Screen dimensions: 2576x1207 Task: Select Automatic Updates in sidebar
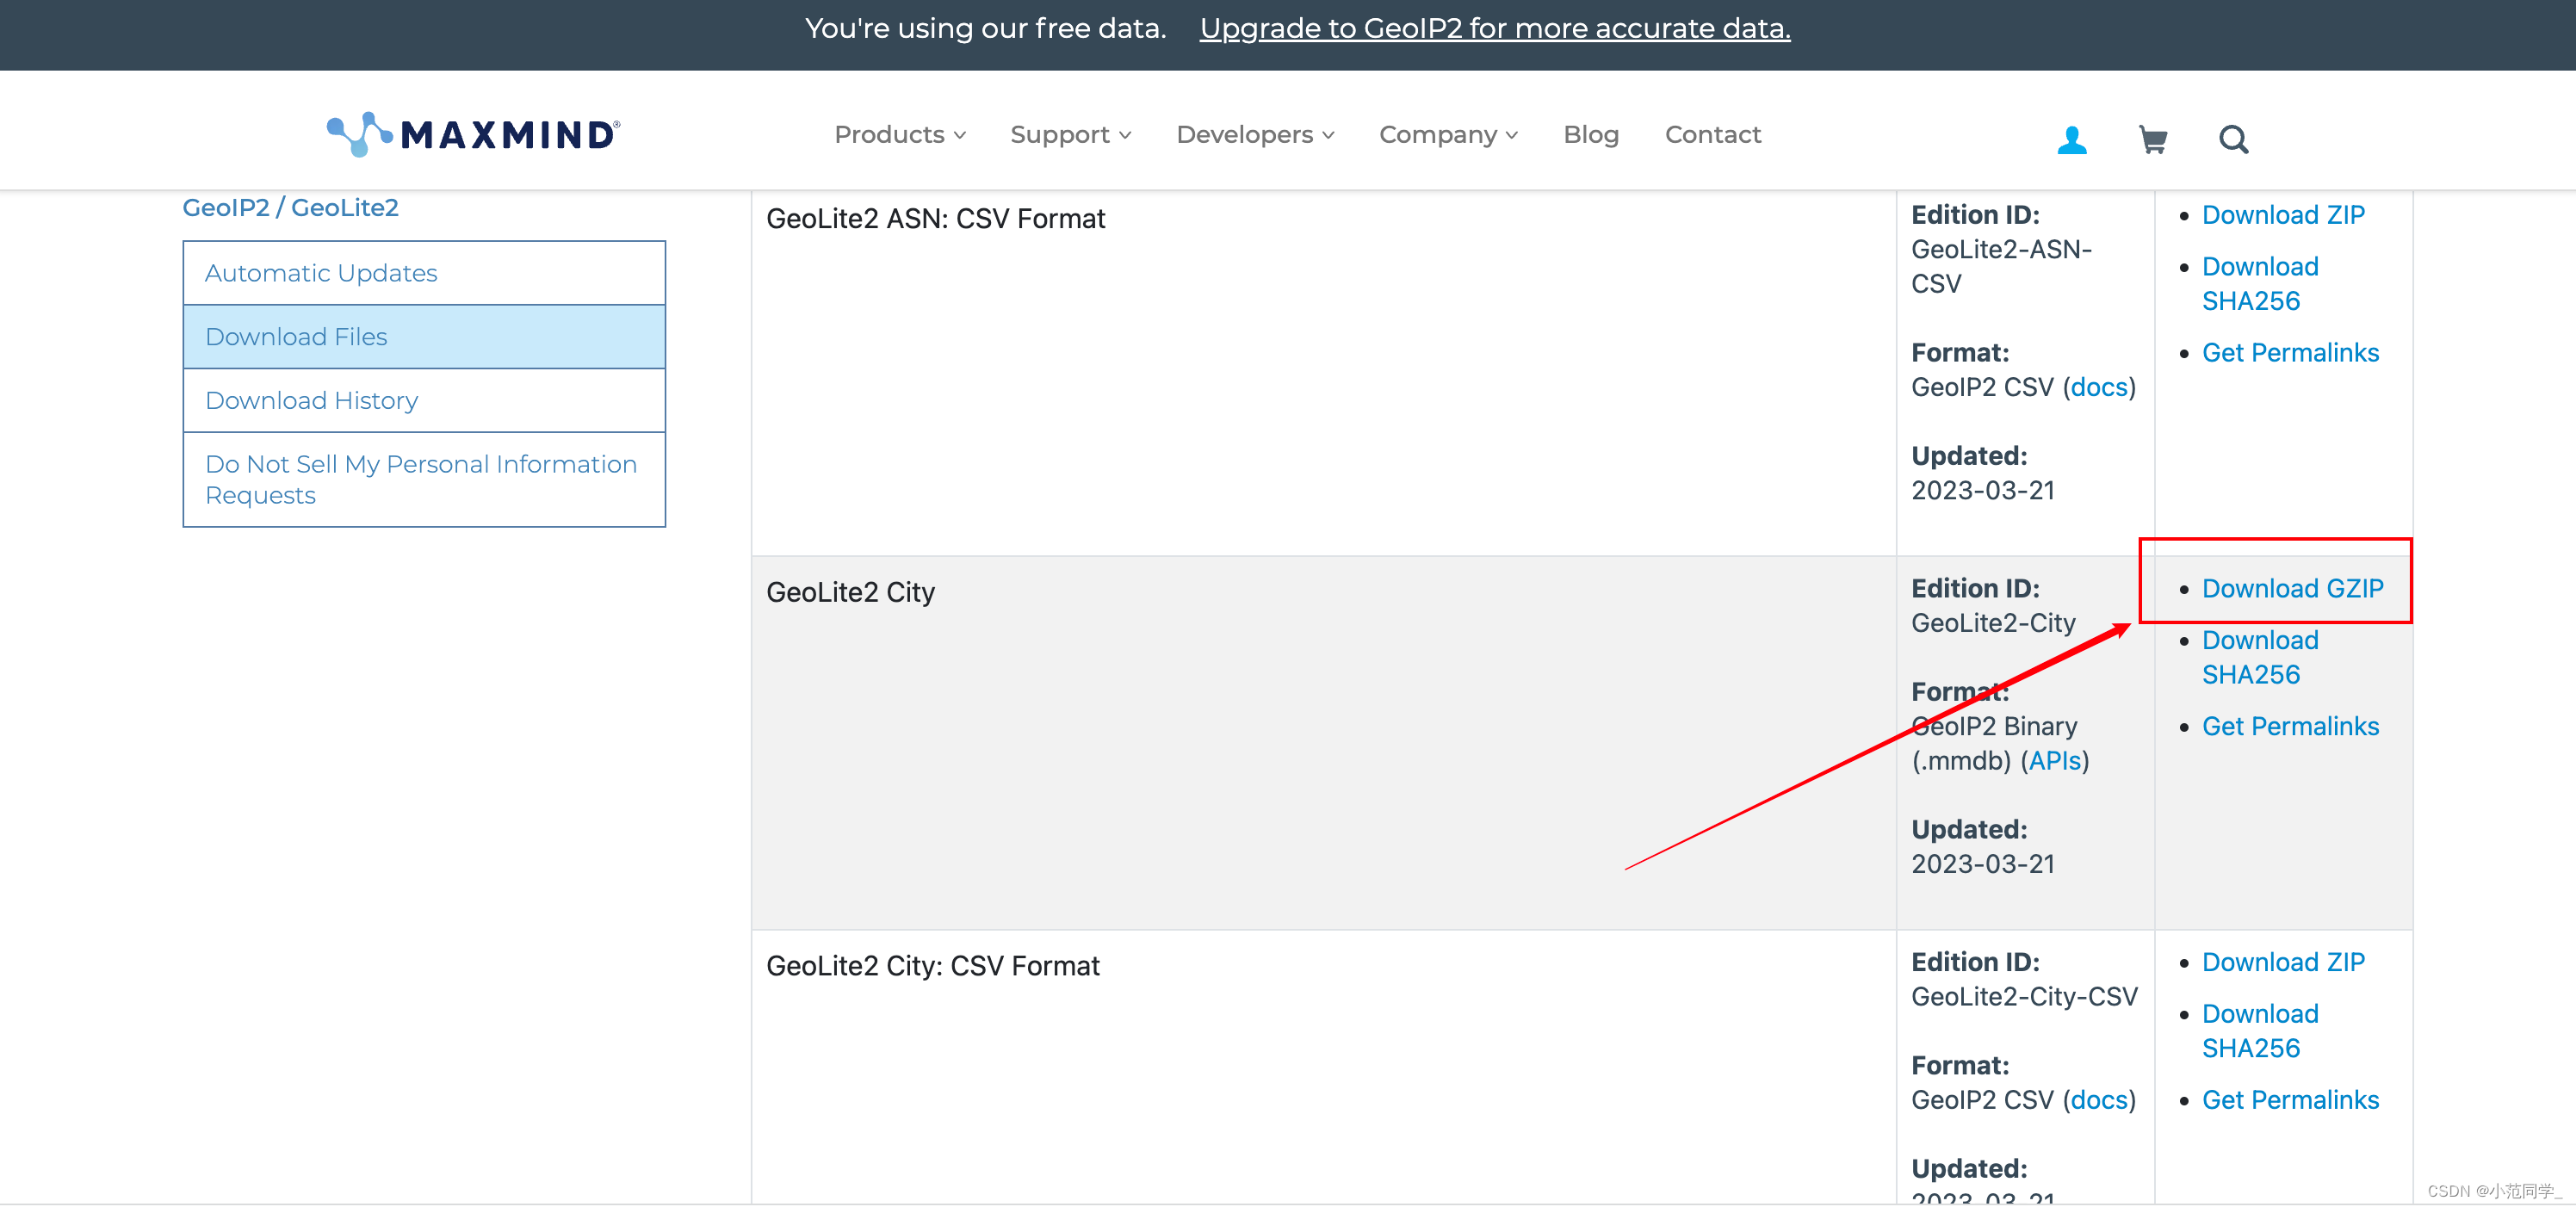(x=321, y=273)
